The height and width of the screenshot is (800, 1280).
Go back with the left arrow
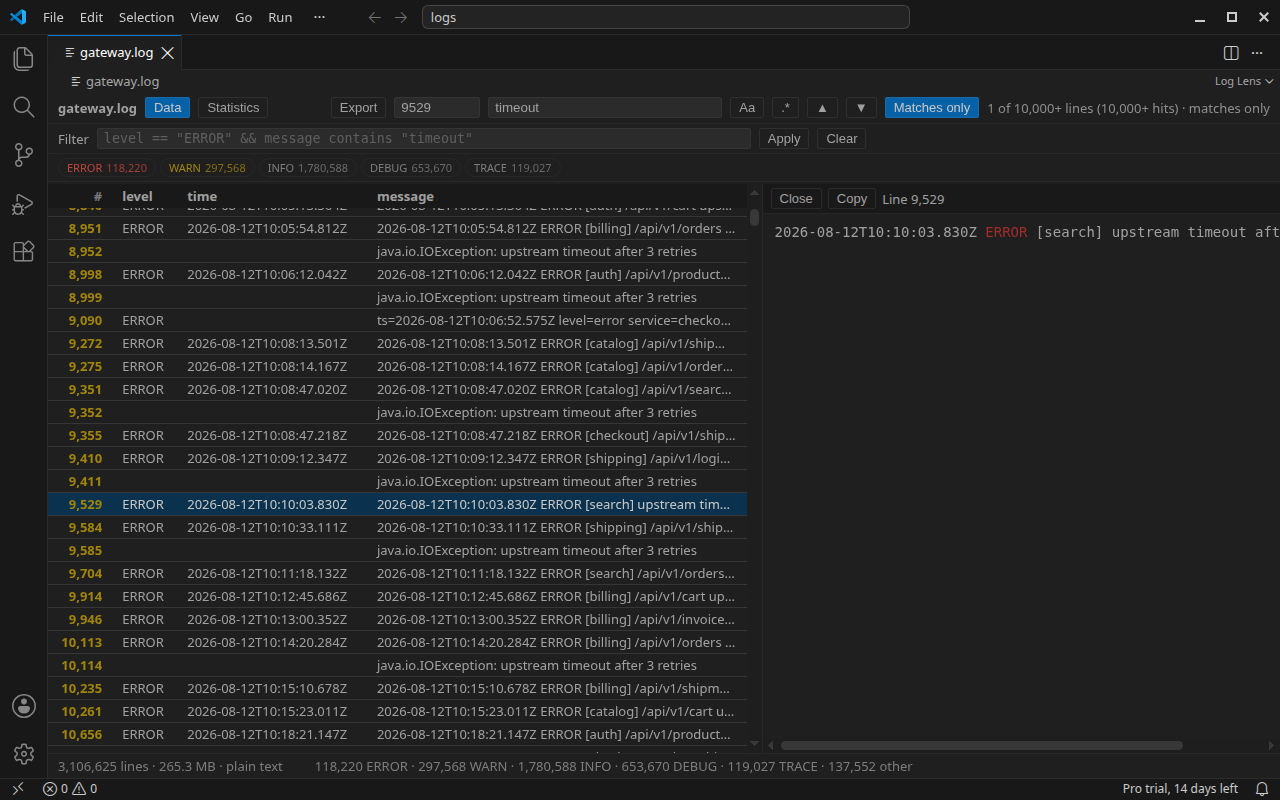click(375, 17)
